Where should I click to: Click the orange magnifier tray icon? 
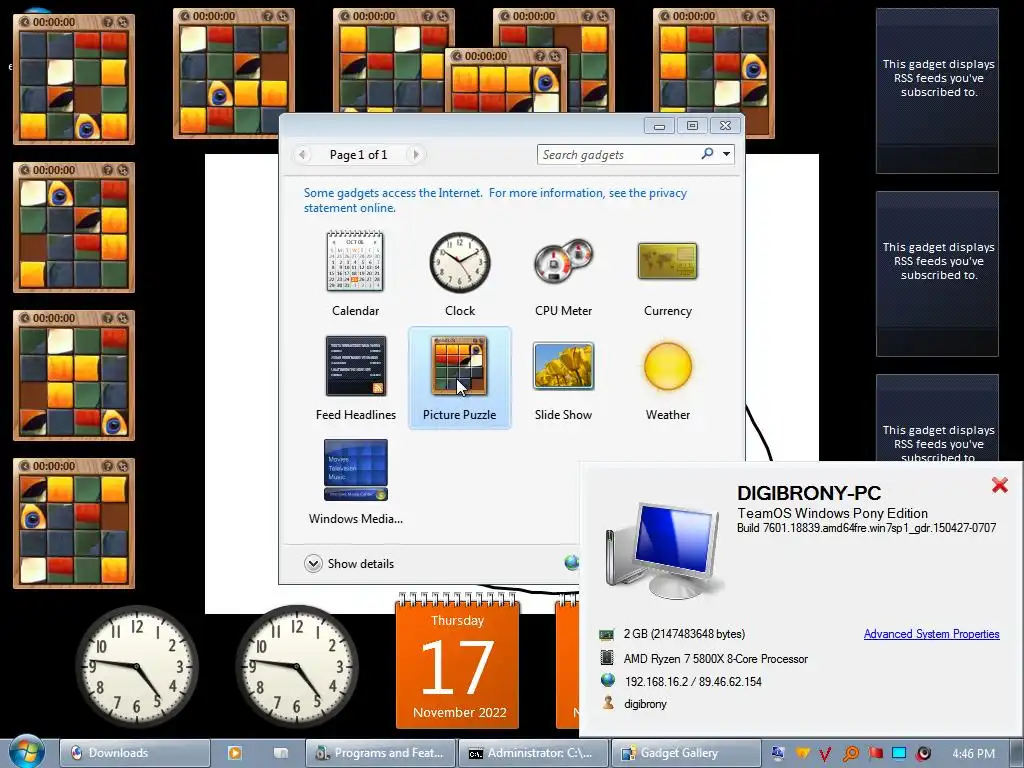click(850, 754)
